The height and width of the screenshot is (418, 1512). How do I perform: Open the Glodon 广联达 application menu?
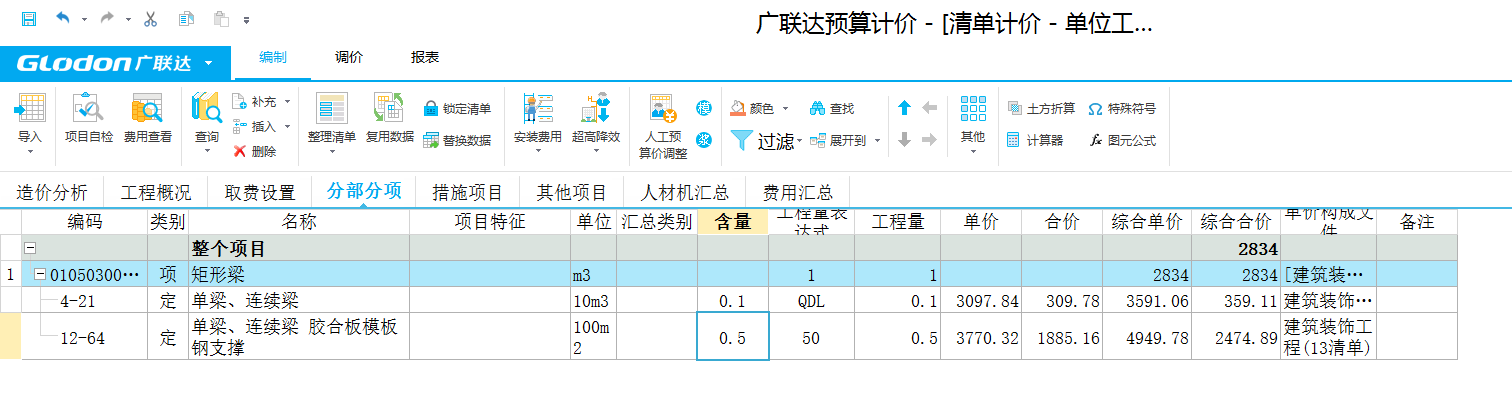click(115, 64)
